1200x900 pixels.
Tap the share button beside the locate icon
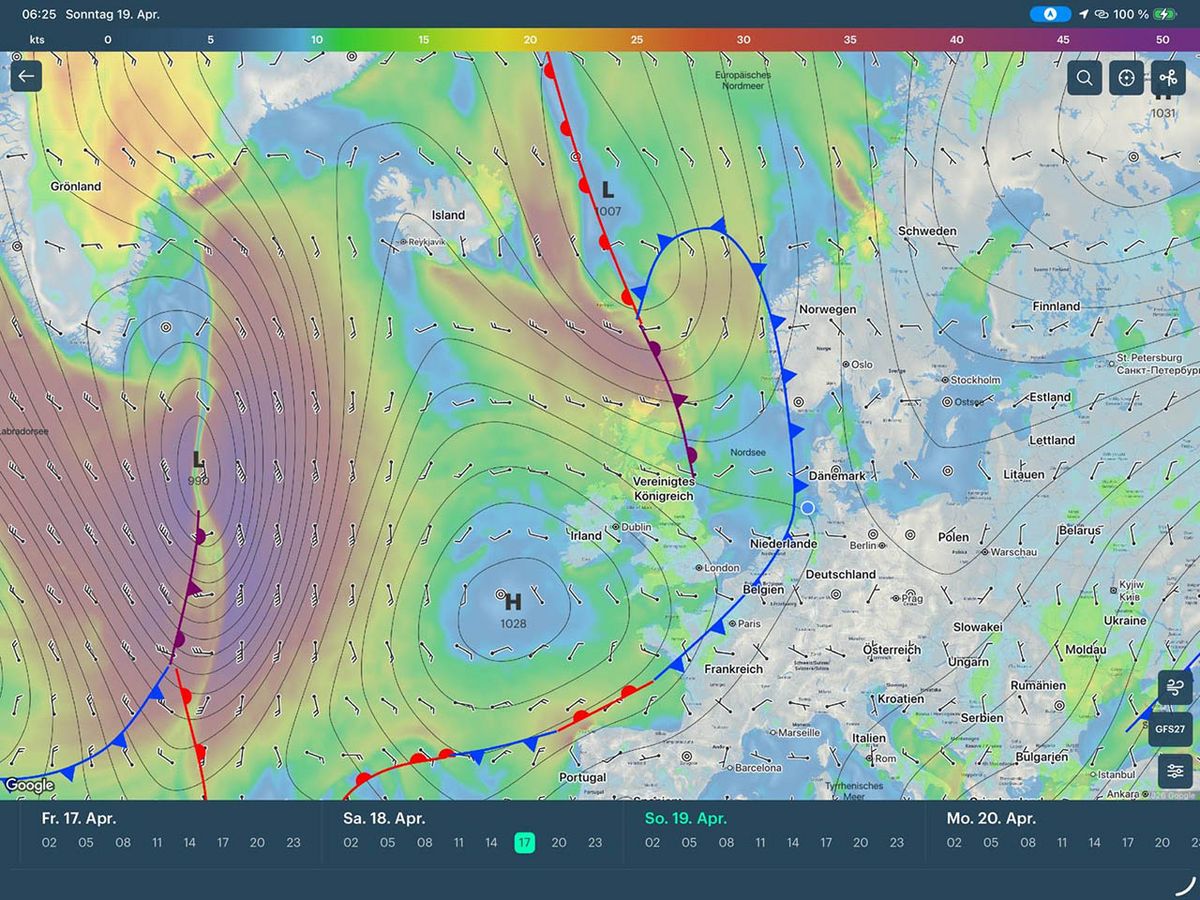1168,77
